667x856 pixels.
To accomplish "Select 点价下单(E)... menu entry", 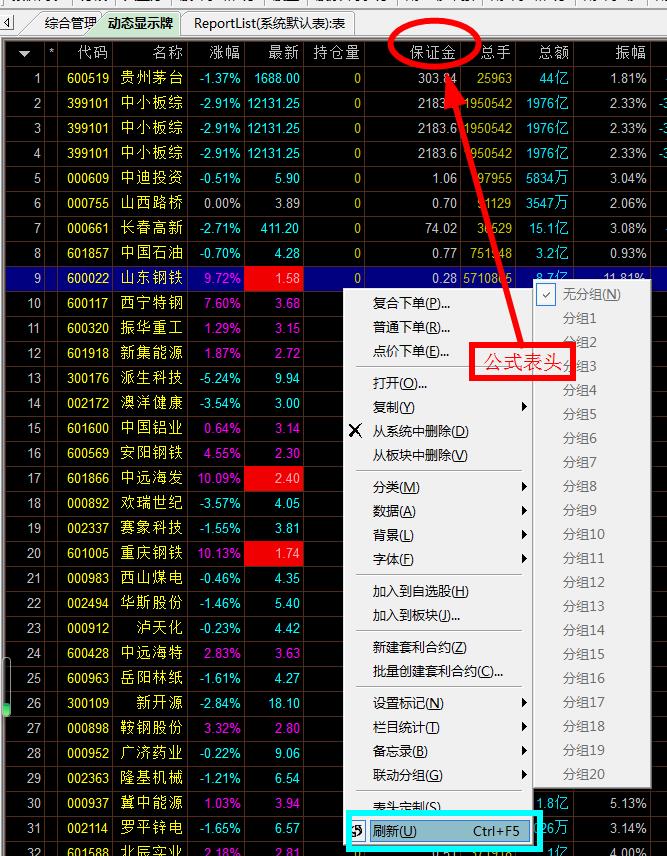I will 410,351.
